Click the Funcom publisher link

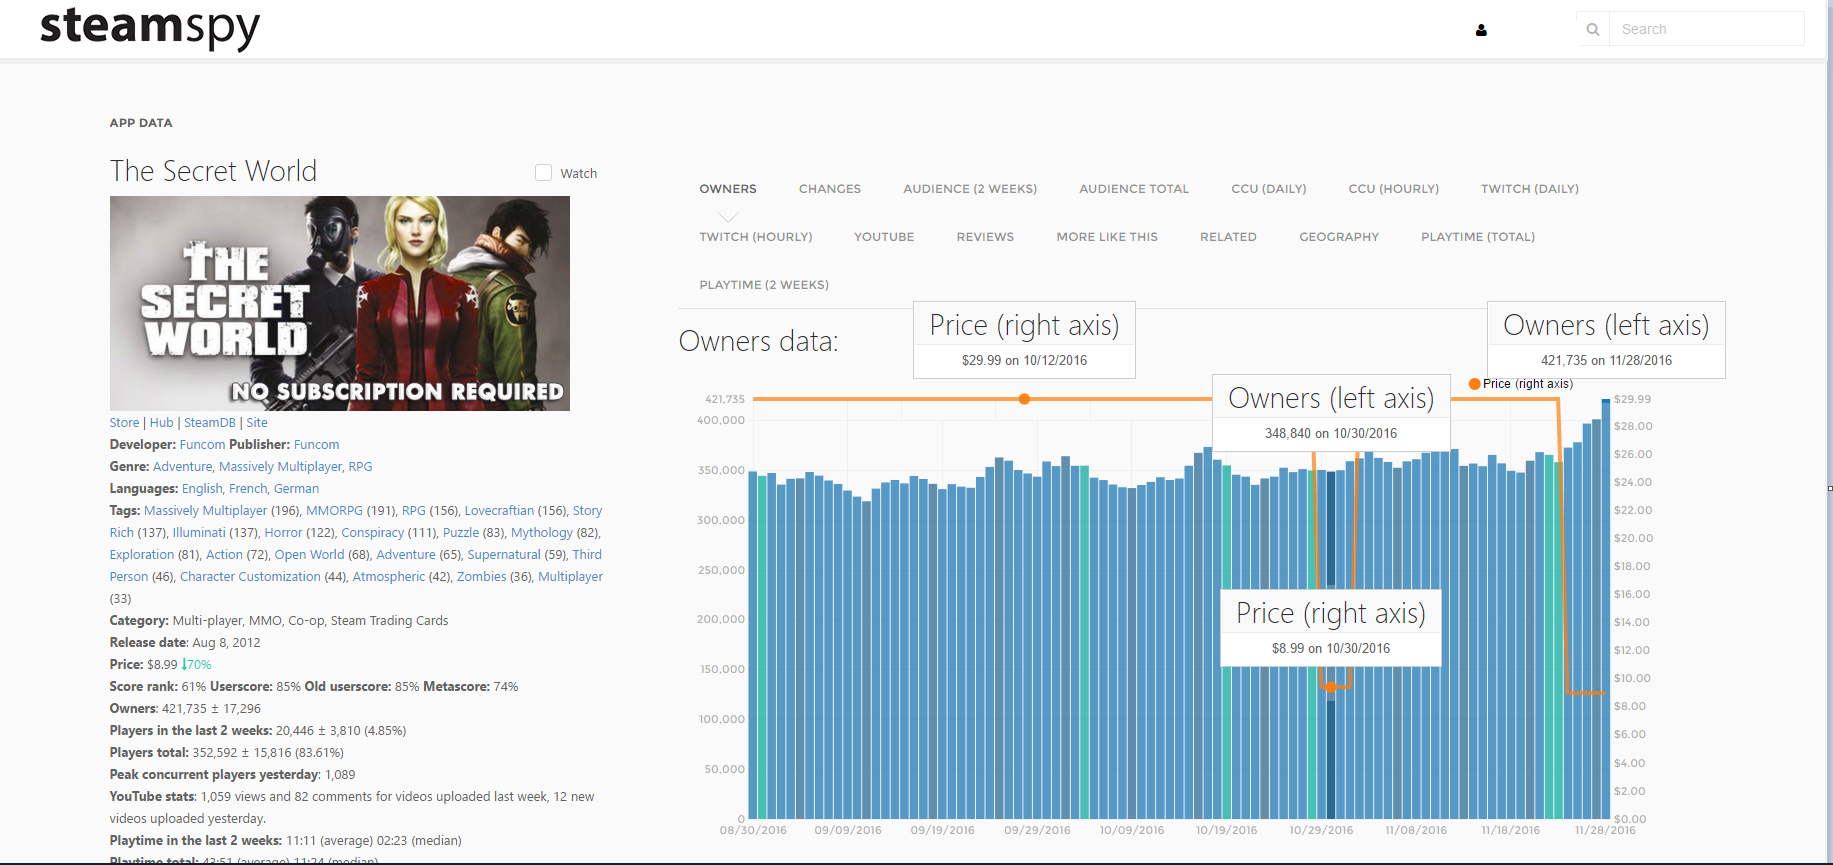pos(316,445)
